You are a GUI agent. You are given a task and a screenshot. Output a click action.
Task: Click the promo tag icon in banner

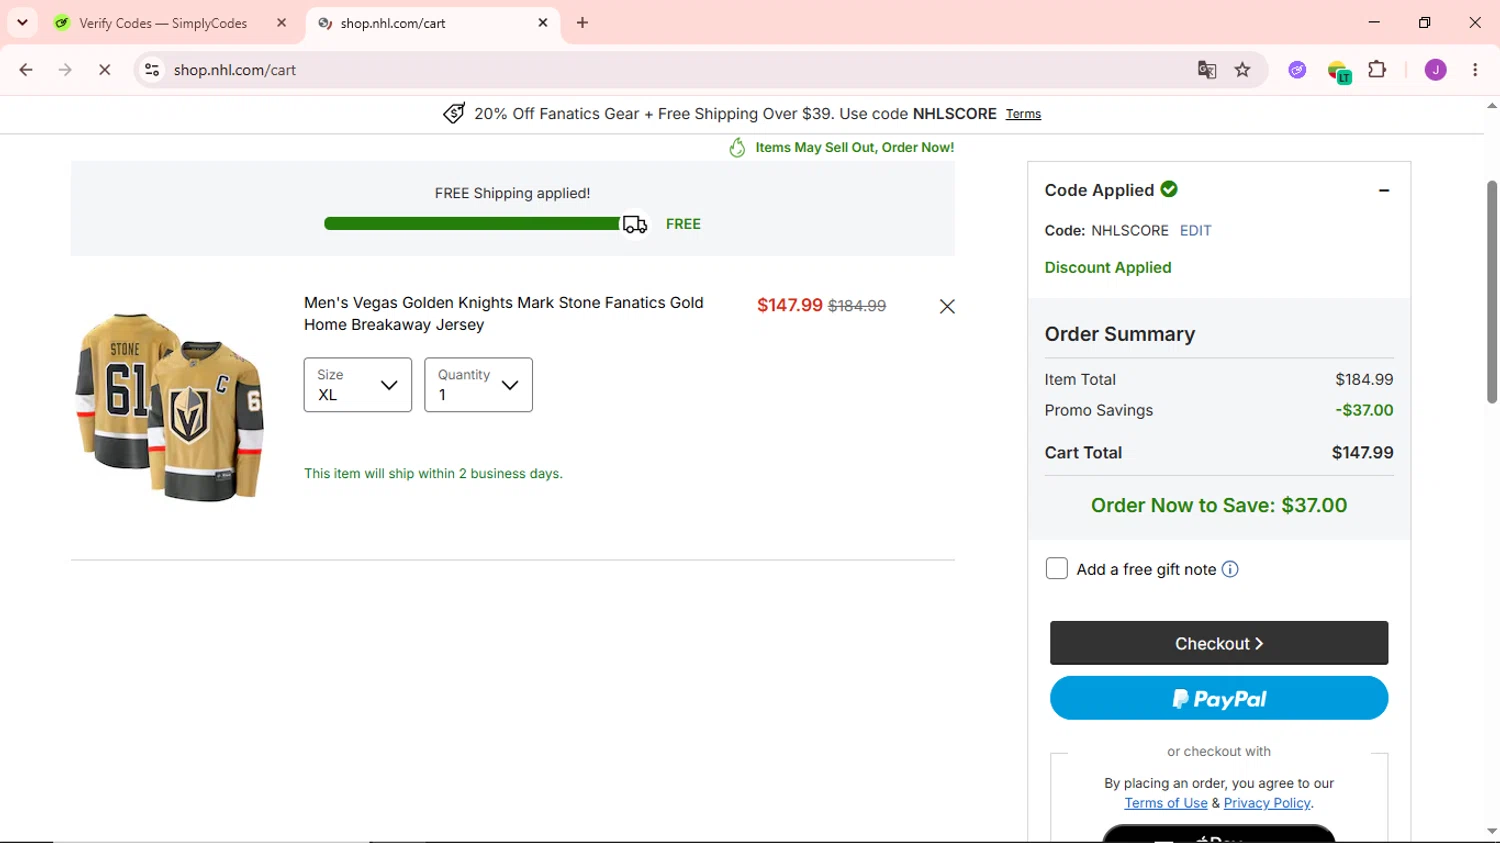click(454, 113)
